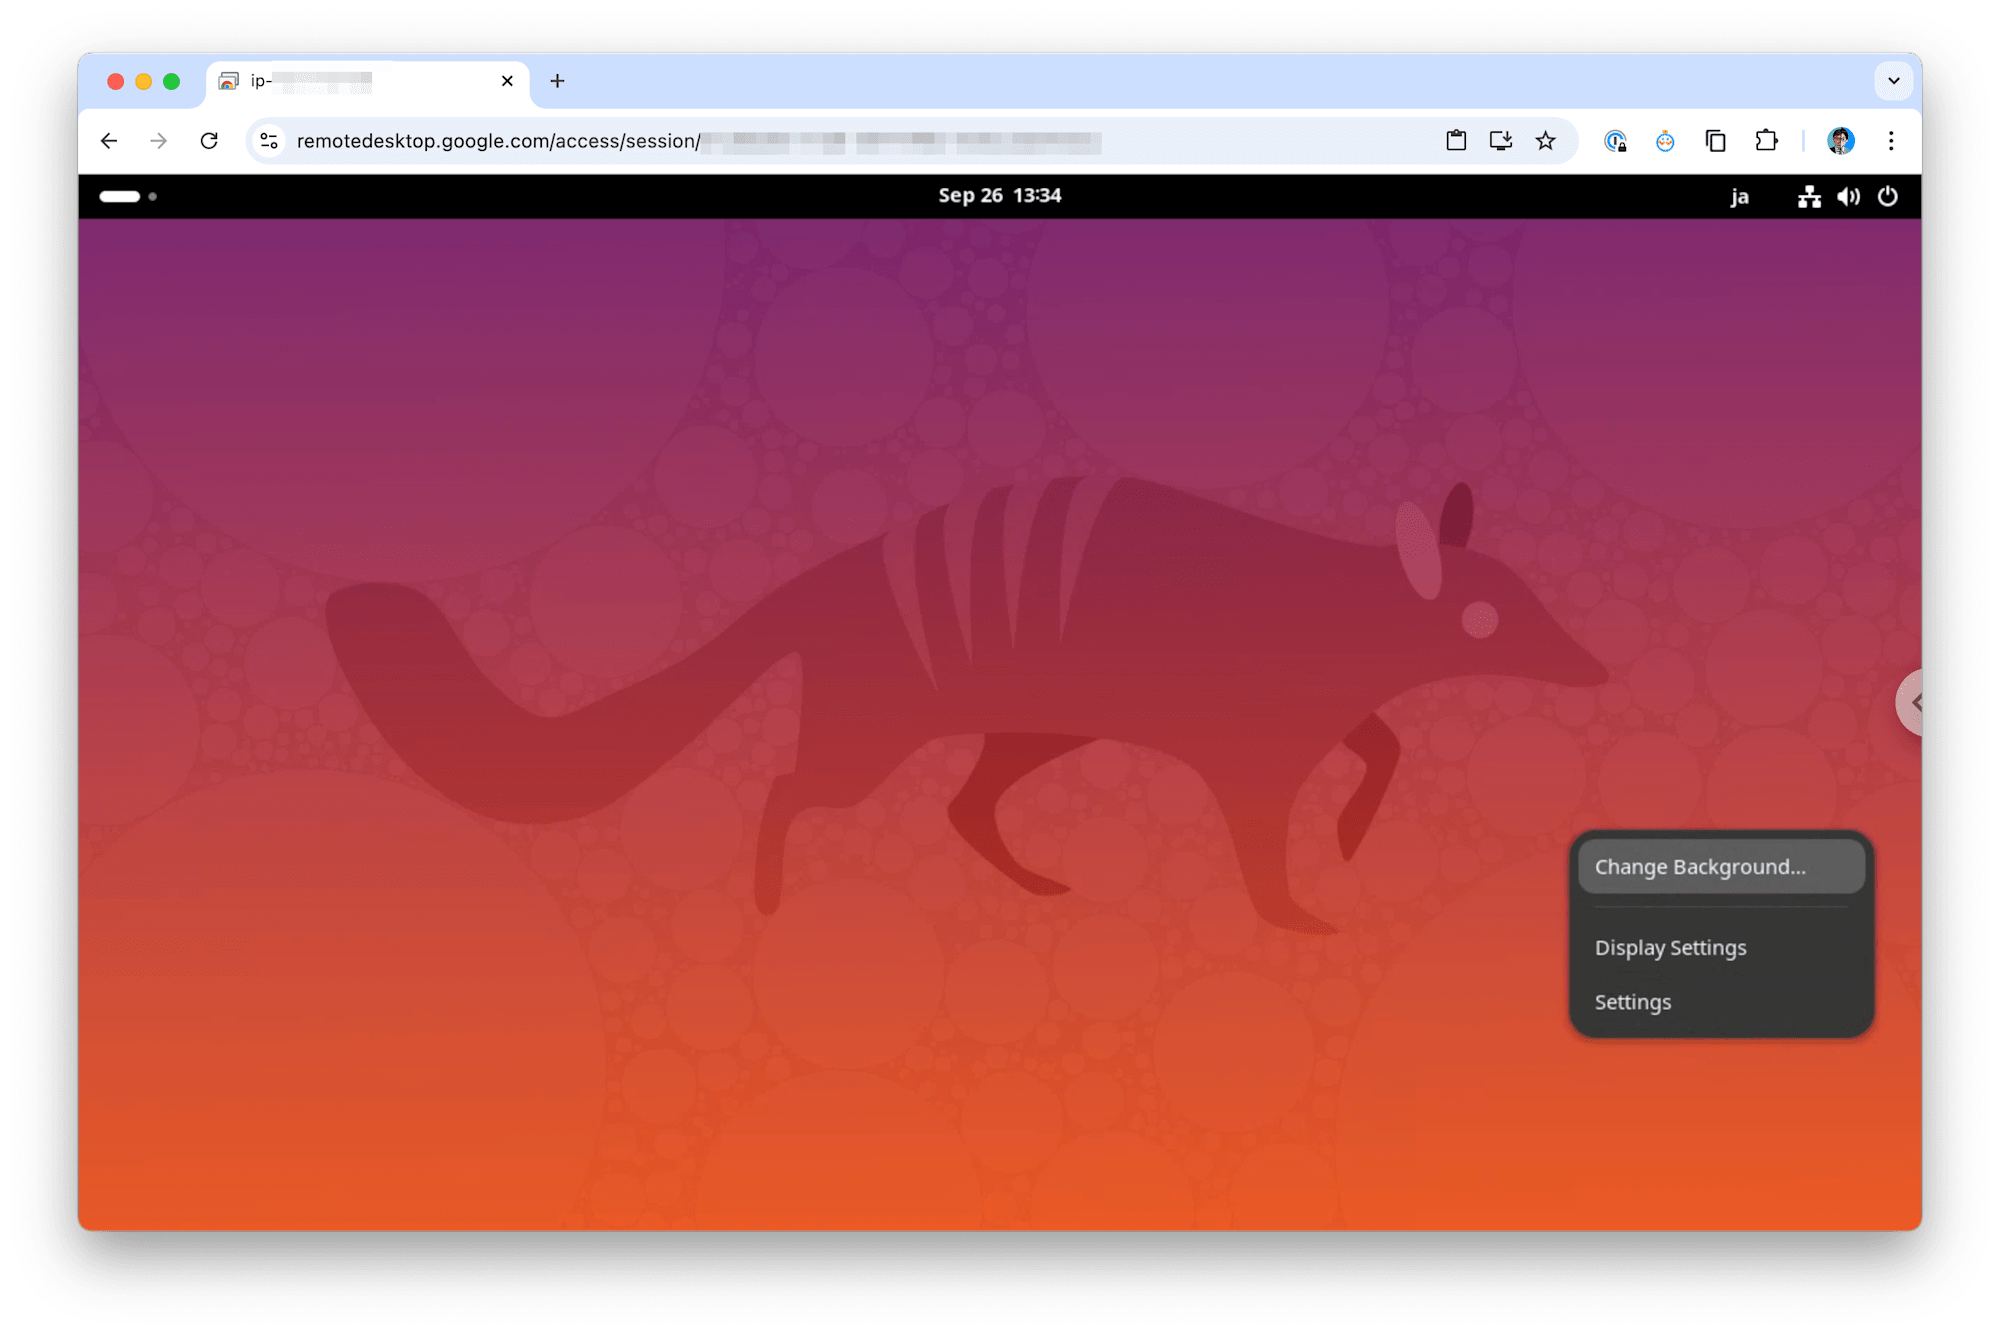2000x1334 pixels.
Task: Open the Chrome profile avatar
Action: (x=1841, y=141)
